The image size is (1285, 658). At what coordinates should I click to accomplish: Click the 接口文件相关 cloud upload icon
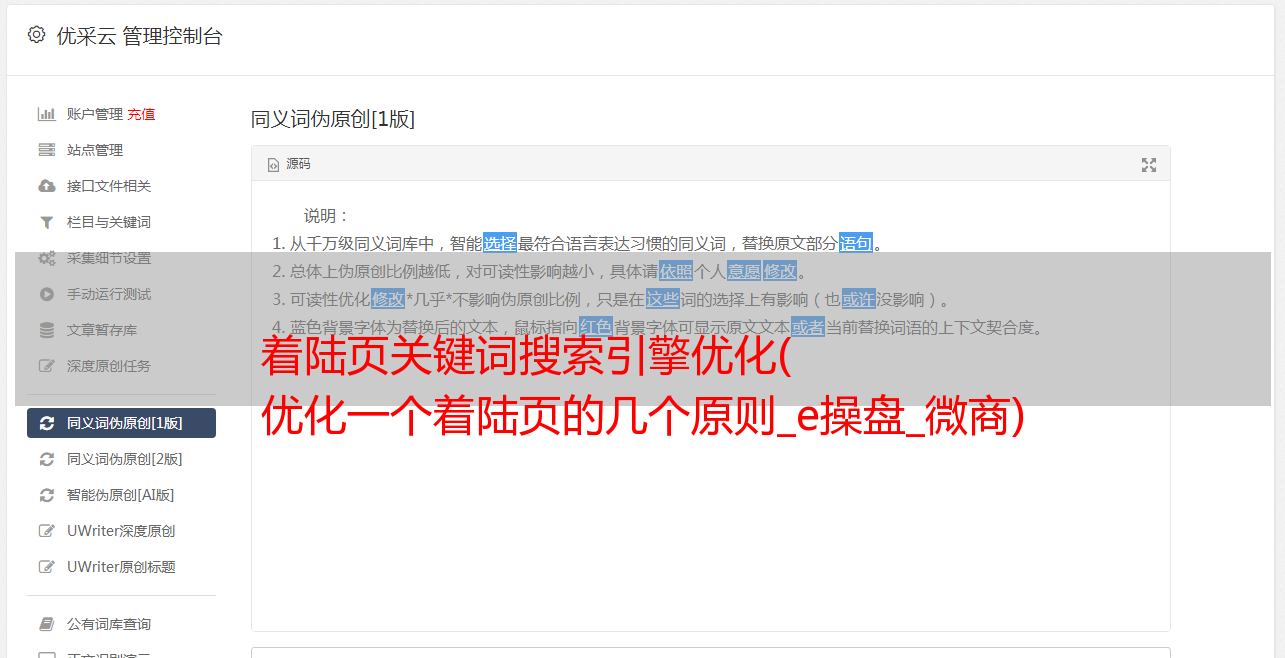[x=46, y=186]
